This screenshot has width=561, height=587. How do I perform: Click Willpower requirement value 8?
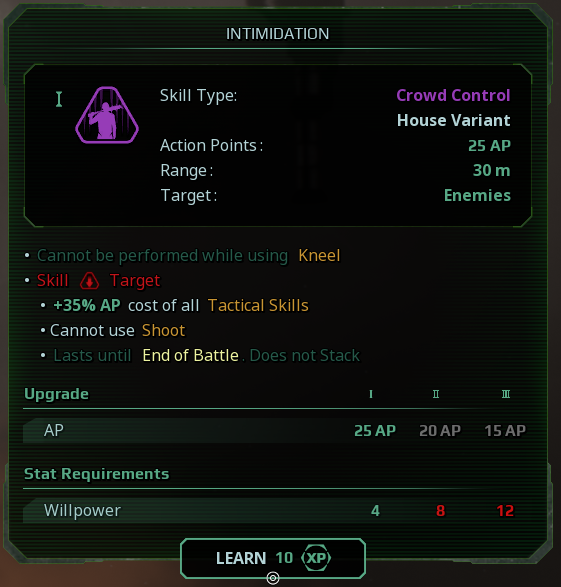point(440,511)
